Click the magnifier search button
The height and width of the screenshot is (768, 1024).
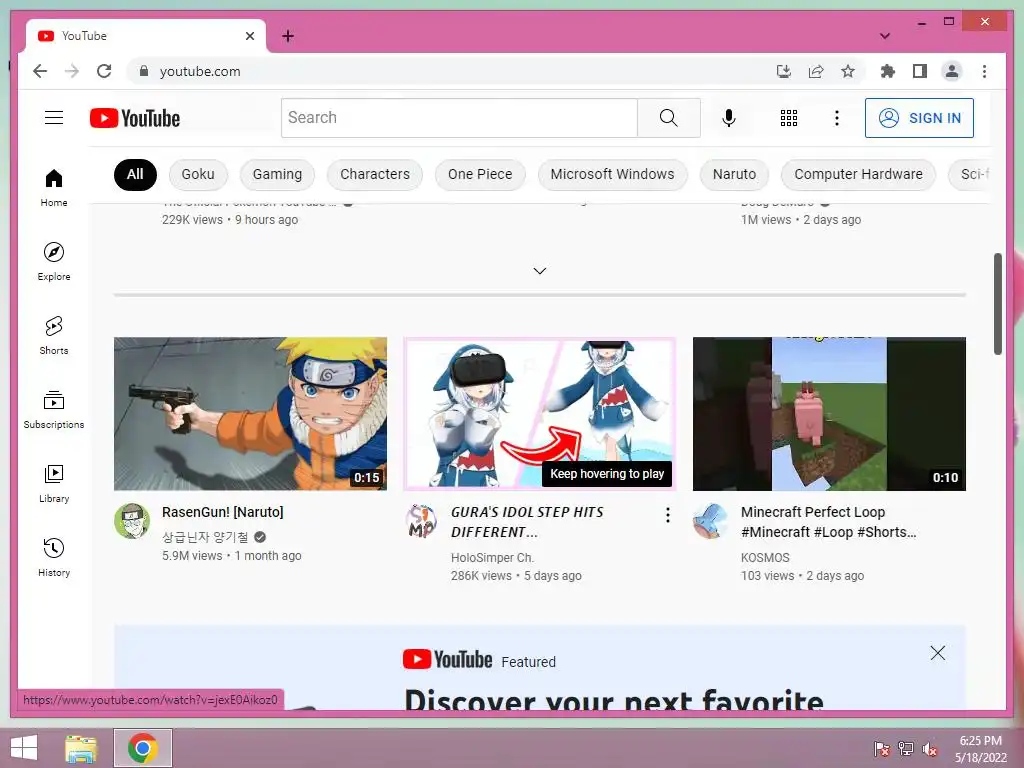[669, 118]
